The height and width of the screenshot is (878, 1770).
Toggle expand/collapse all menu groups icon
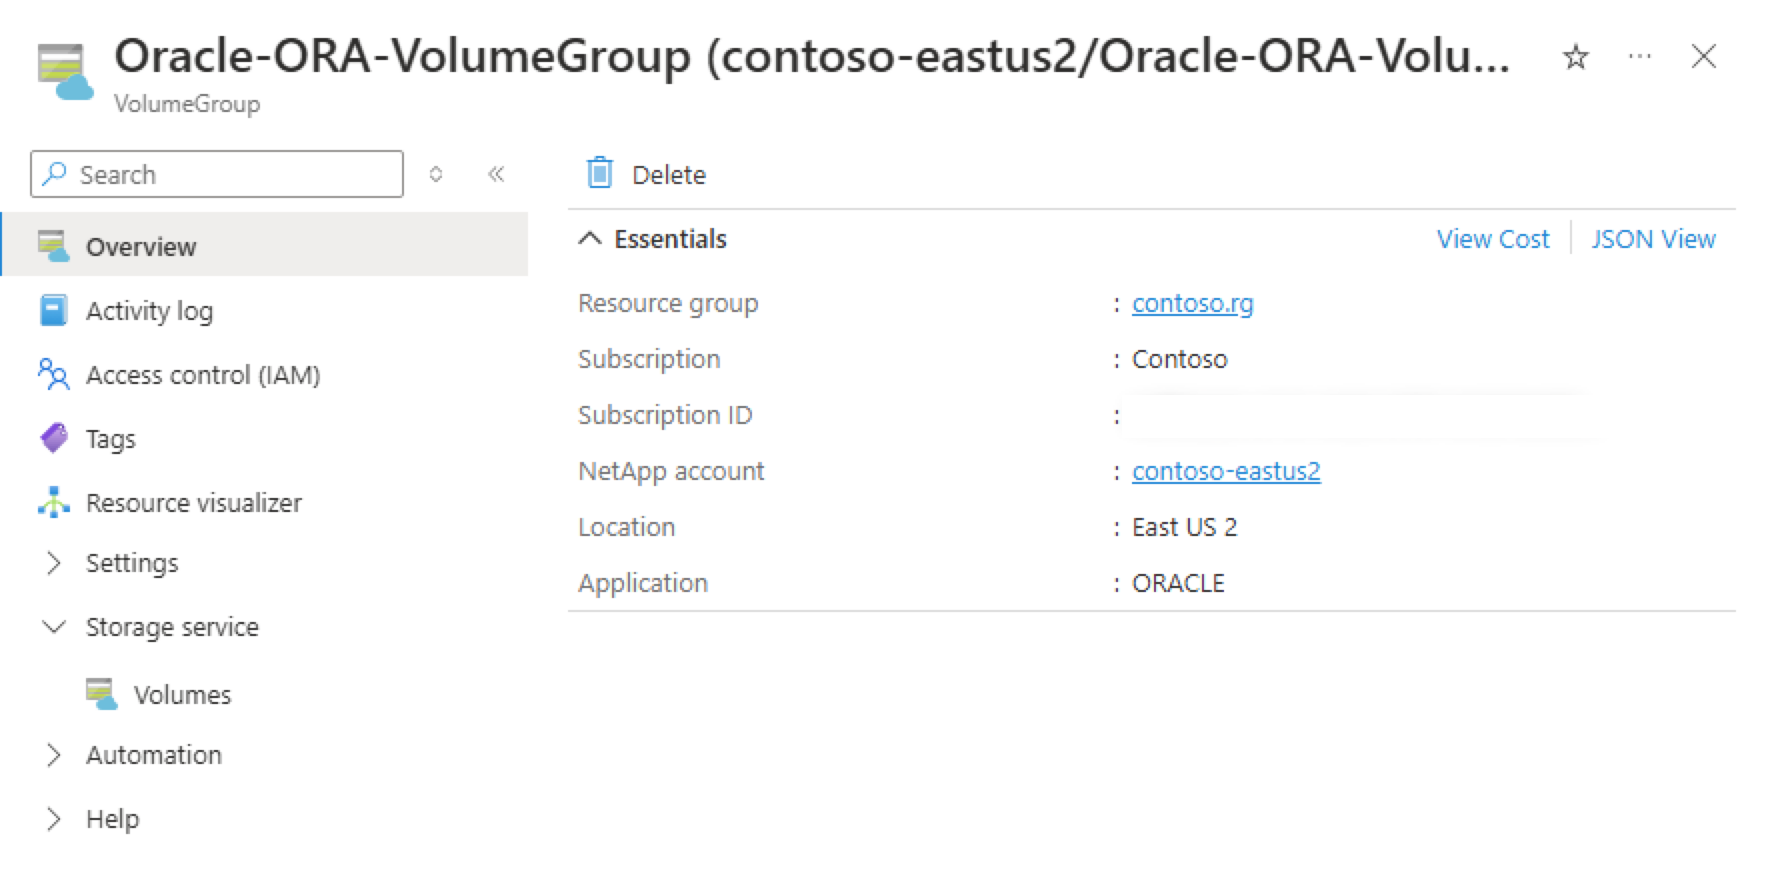click(x=436, y=174)
